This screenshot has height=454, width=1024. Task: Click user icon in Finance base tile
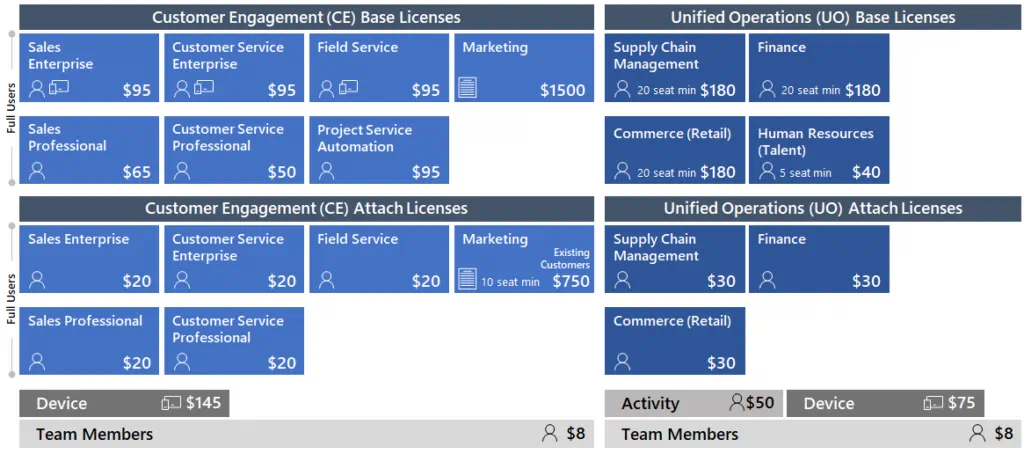click(767, 89)
